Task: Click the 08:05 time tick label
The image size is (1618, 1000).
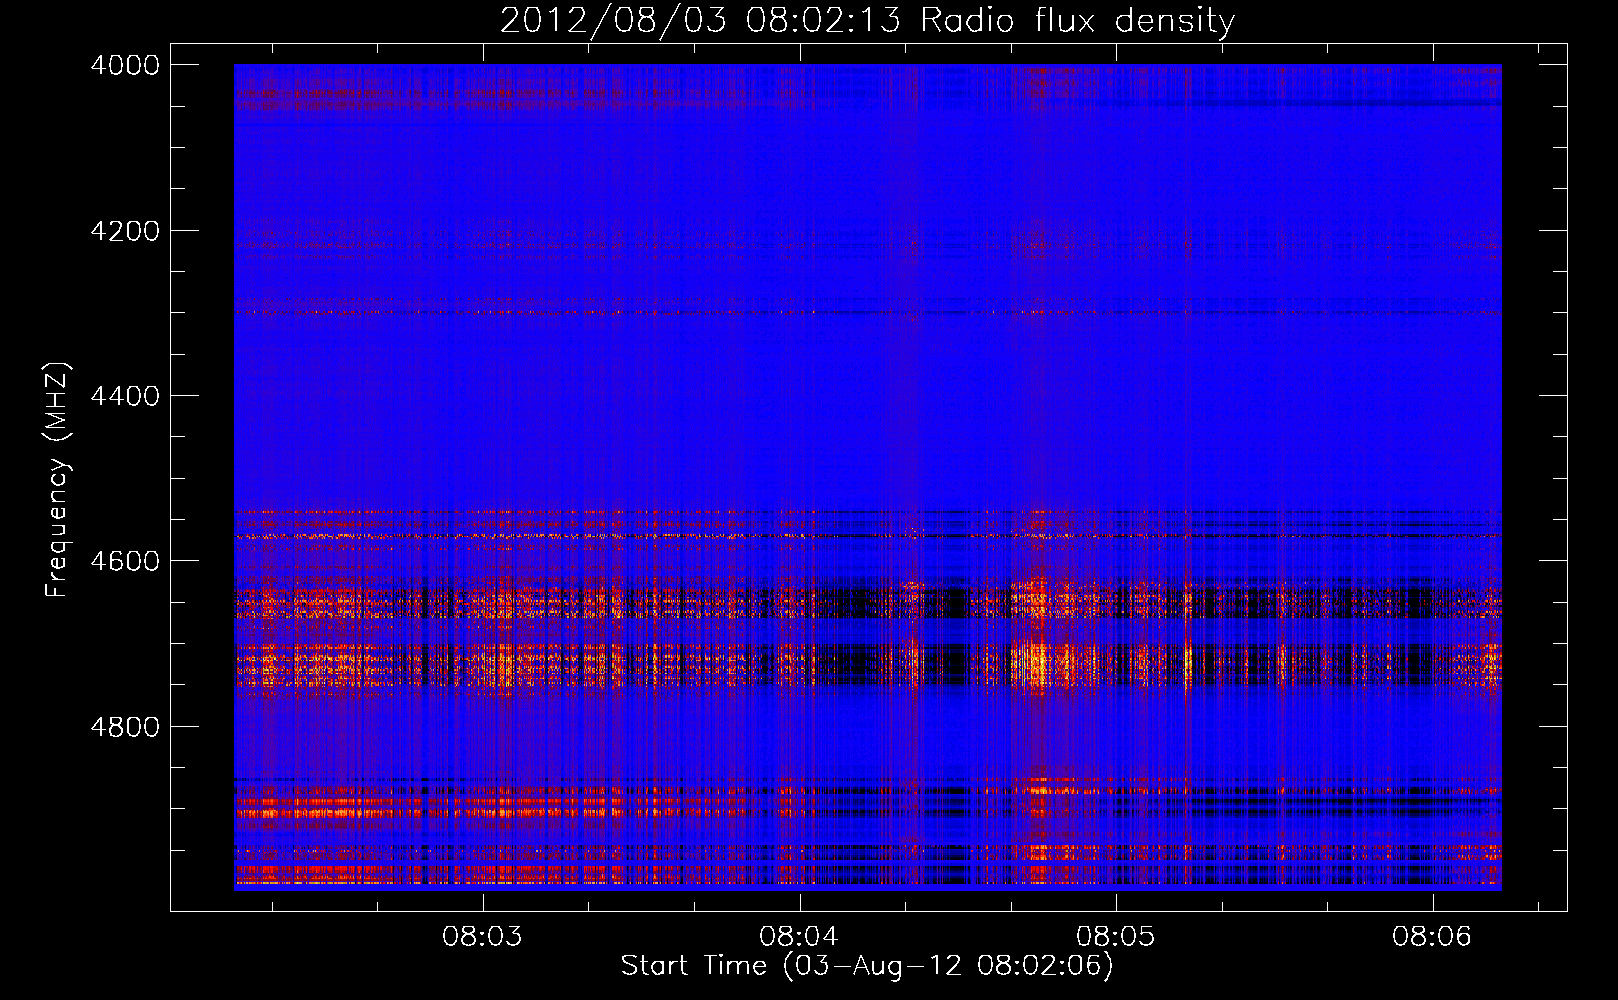Action: [x=1115, y=937]
